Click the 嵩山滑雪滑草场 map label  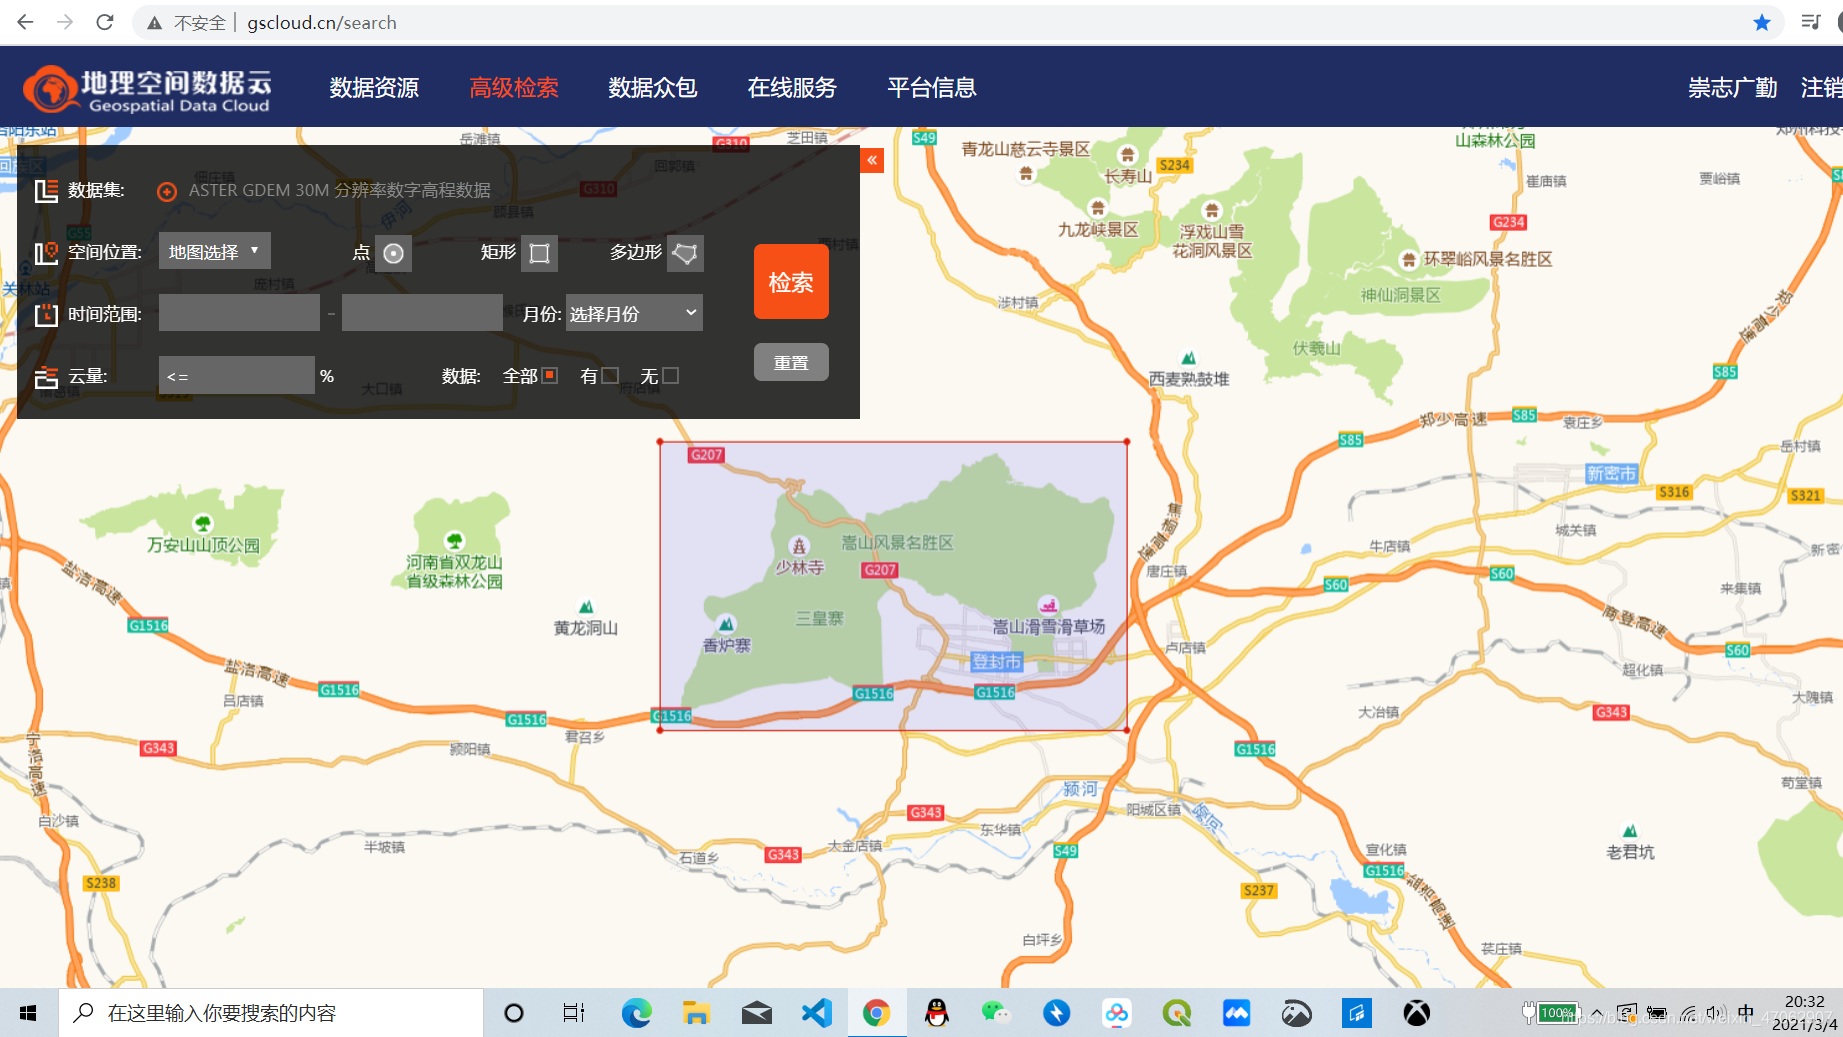(1048, 626)
